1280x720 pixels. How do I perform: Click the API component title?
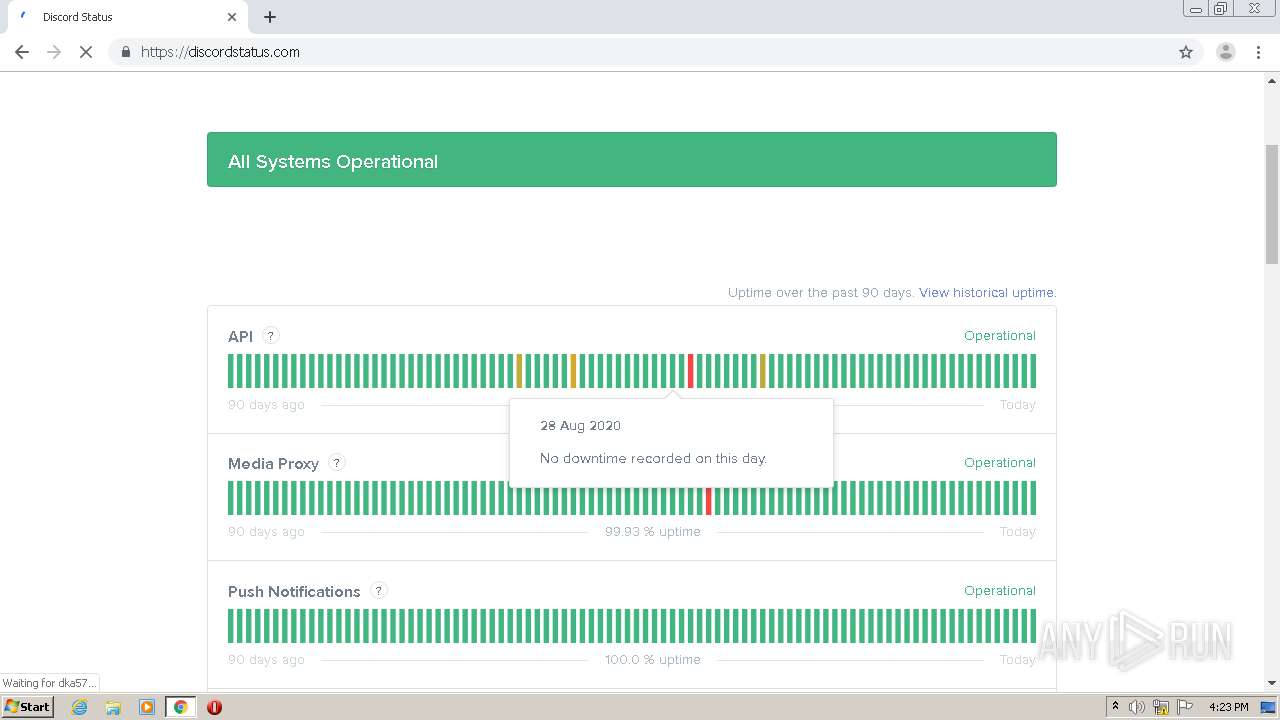pyautogui.click(x=240, y=337)
